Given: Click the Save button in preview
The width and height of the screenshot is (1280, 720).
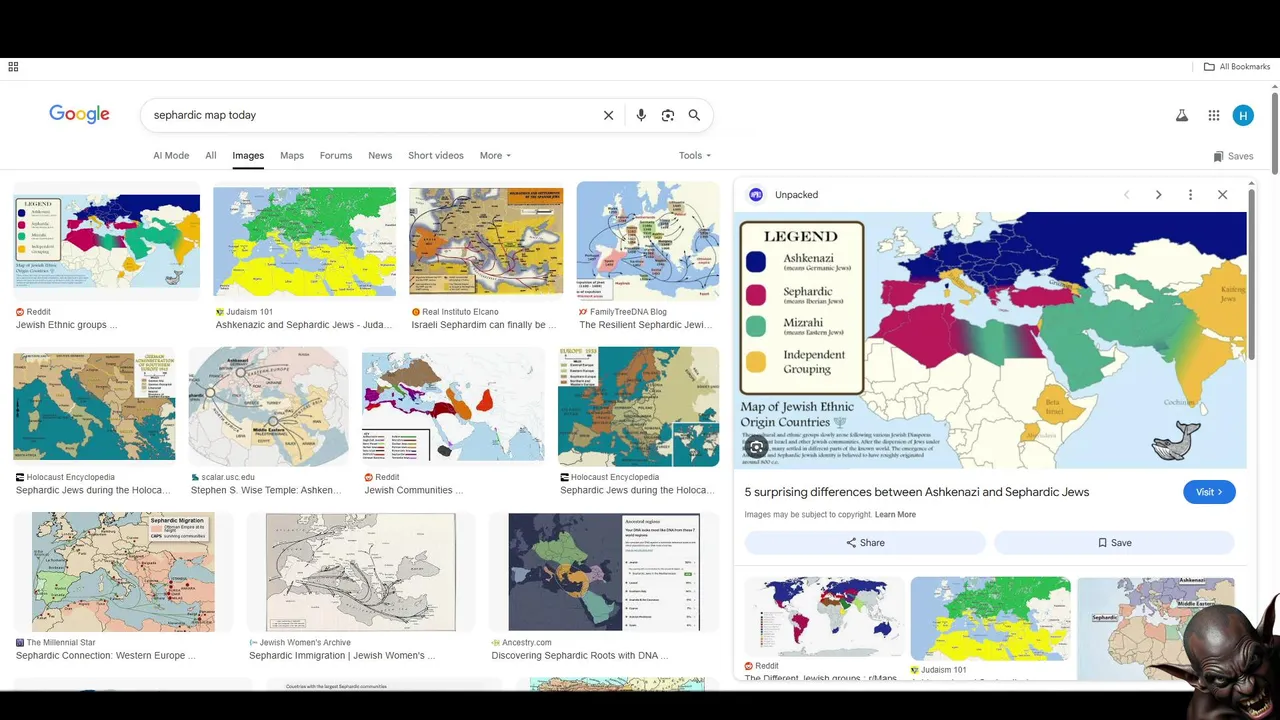Looking at the screenshot, I should pyautogui.click(x=1114, y=543).
